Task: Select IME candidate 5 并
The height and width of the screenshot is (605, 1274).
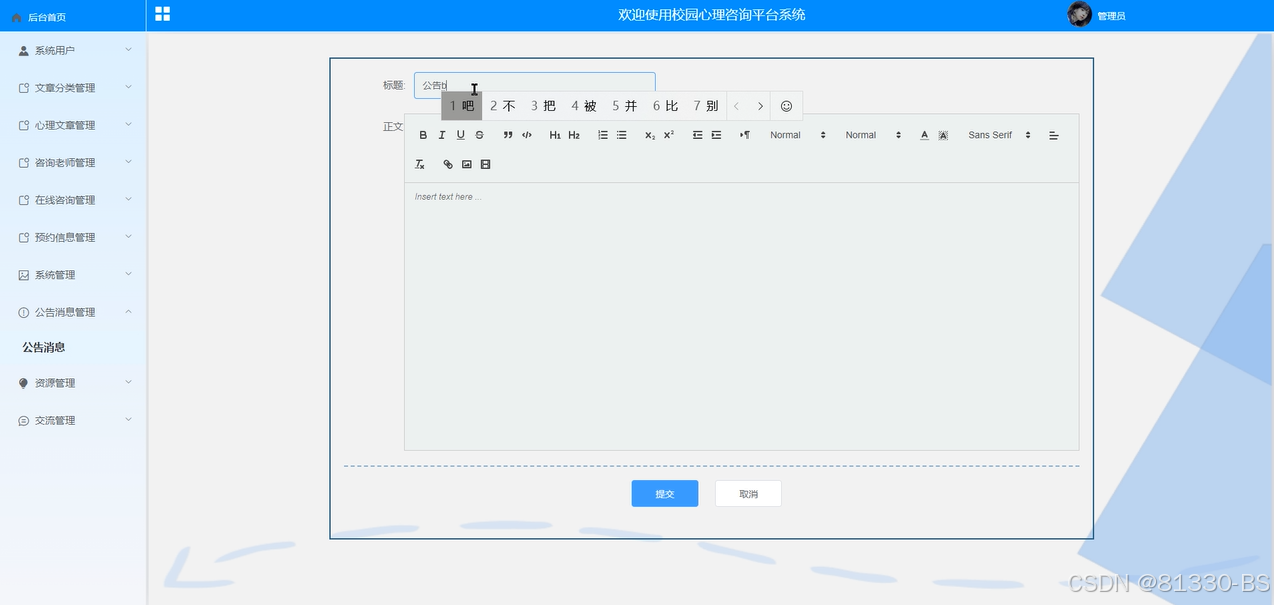Action: coord(625,106)
